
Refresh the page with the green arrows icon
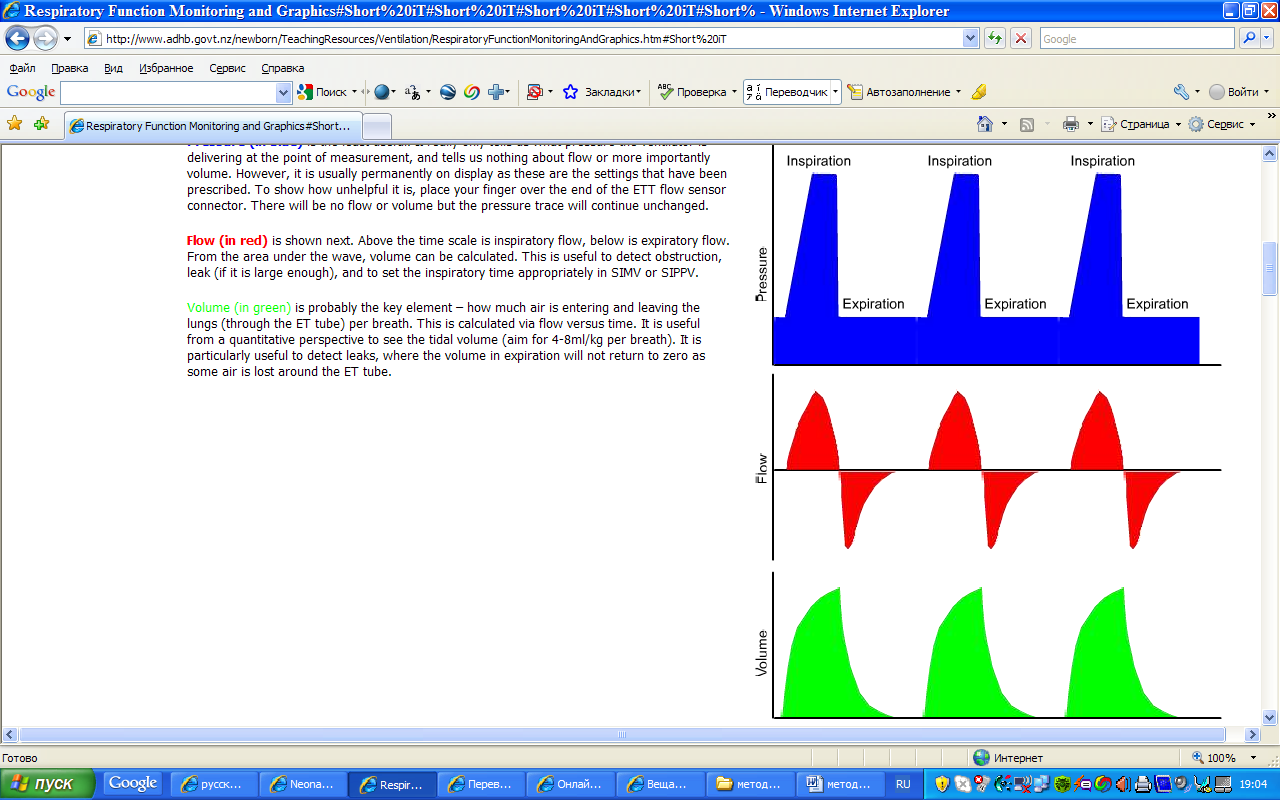[995, 39]
